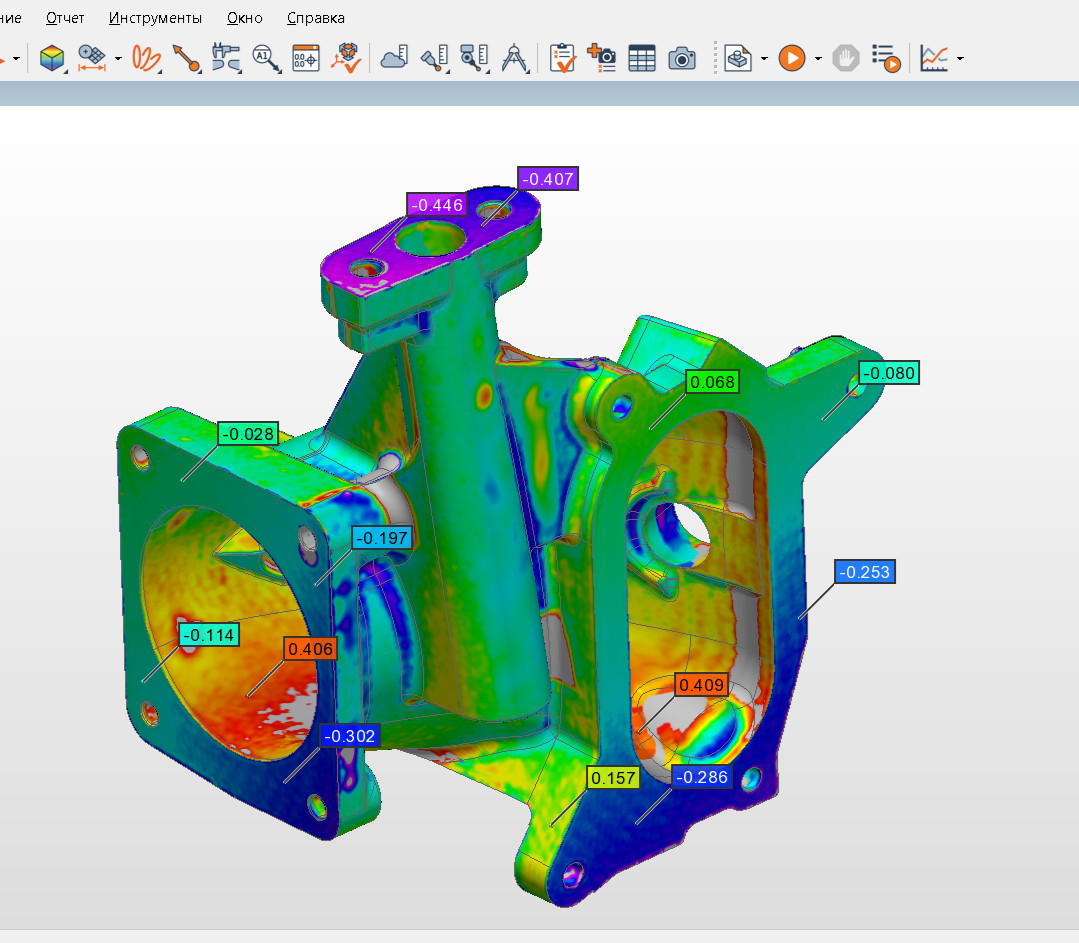The image size is (1079, 943).
Task: Select the -0.446 magenta deviation label
Action: click(x=437, y=205)
